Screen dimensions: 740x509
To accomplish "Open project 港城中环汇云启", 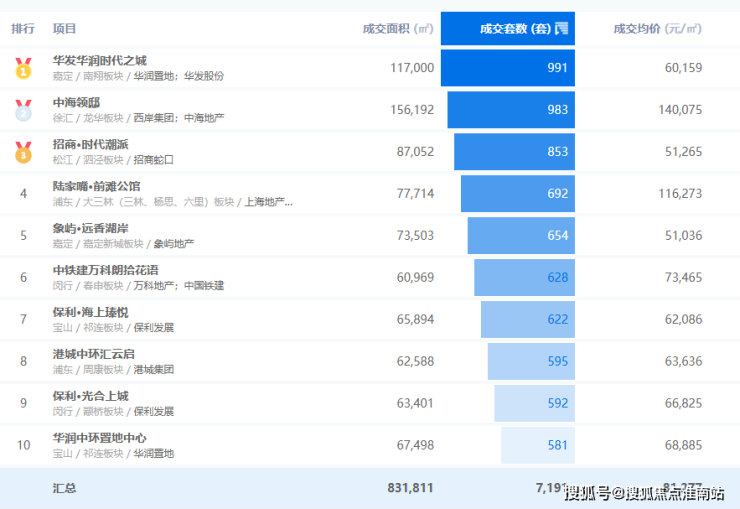I will [93, 354].
